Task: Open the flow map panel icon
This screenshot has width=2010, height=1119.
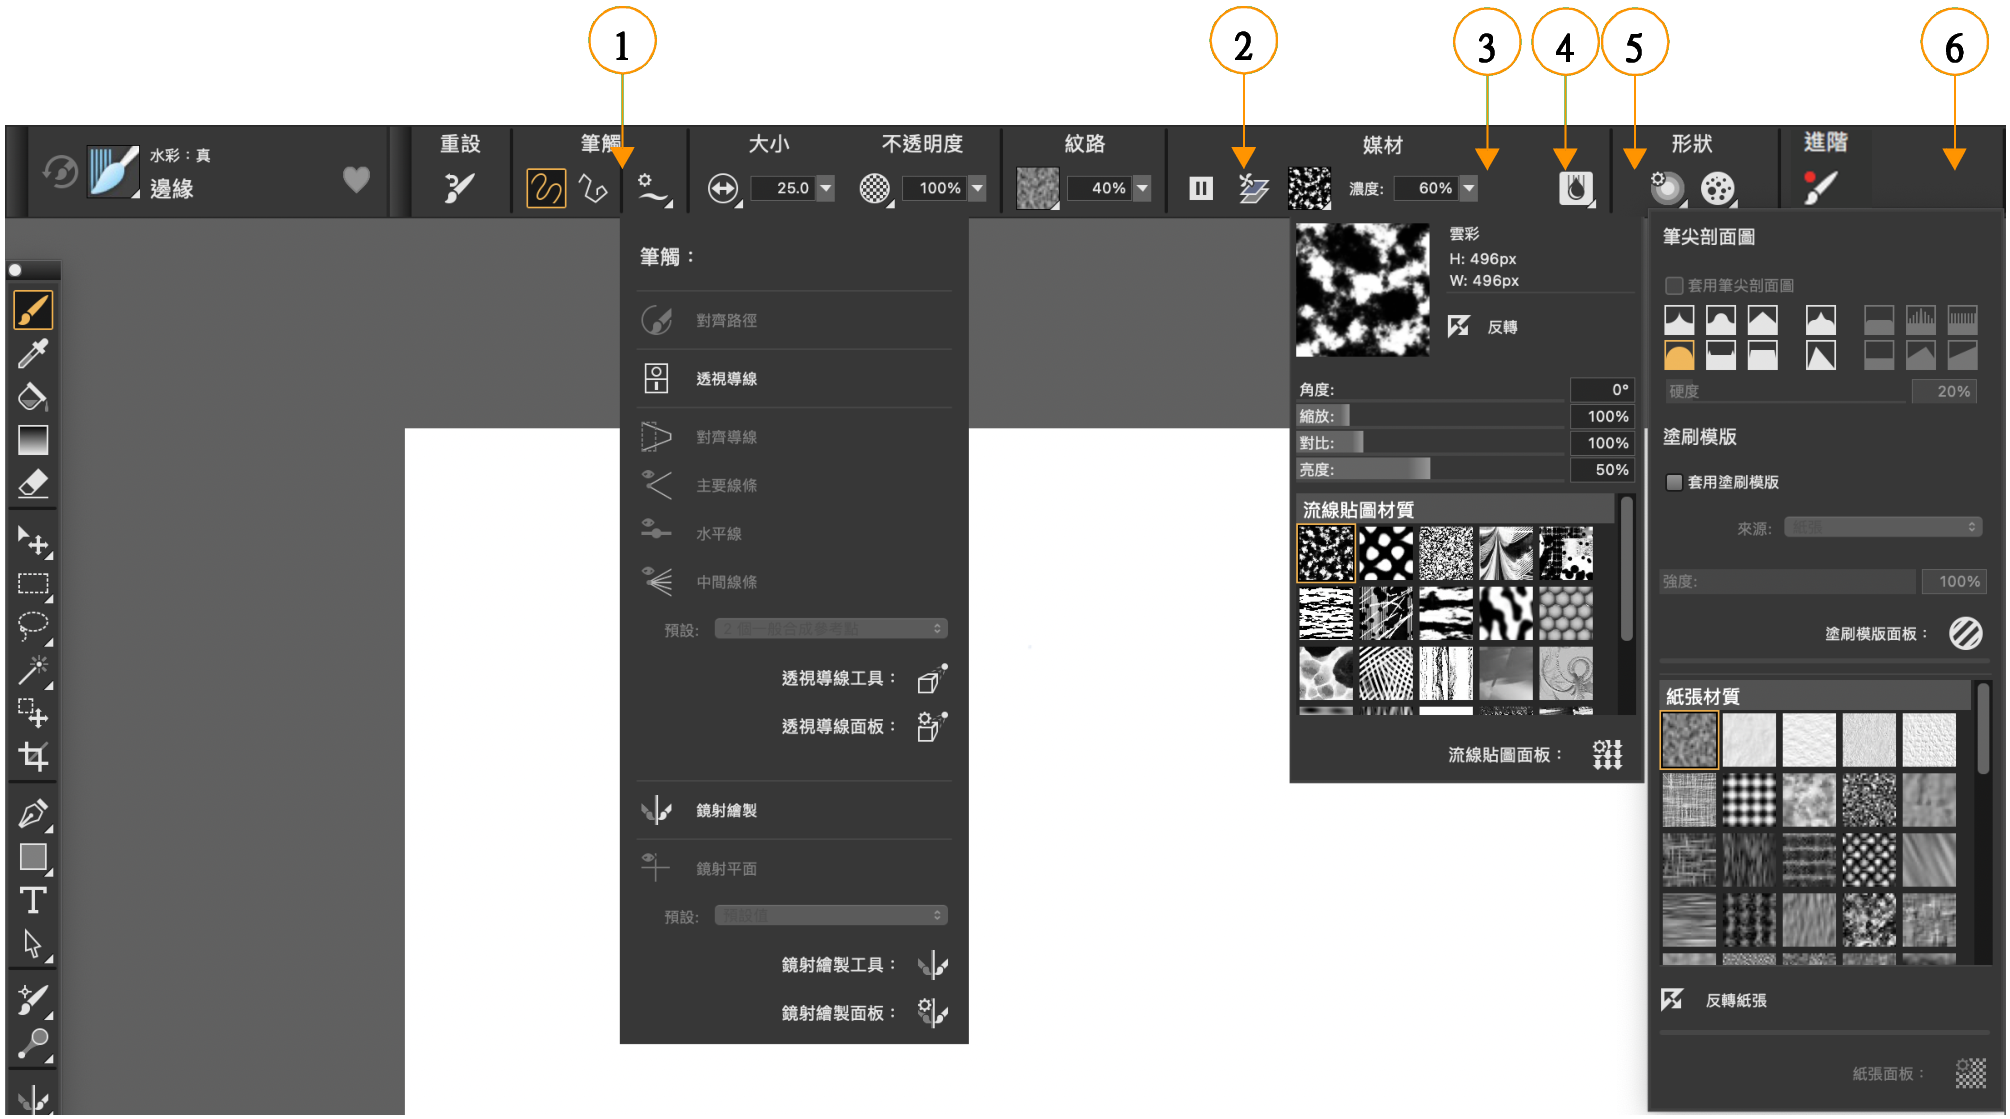Action: (x=1607, y=754)
